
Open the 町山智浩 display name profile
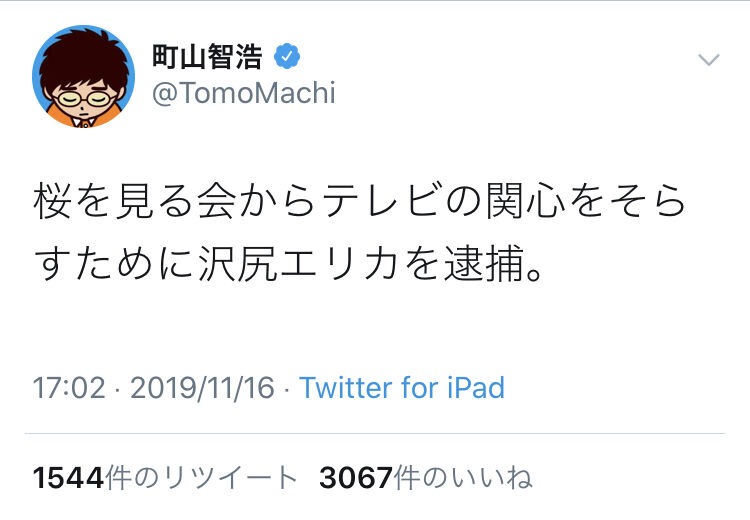pos(207,56)
